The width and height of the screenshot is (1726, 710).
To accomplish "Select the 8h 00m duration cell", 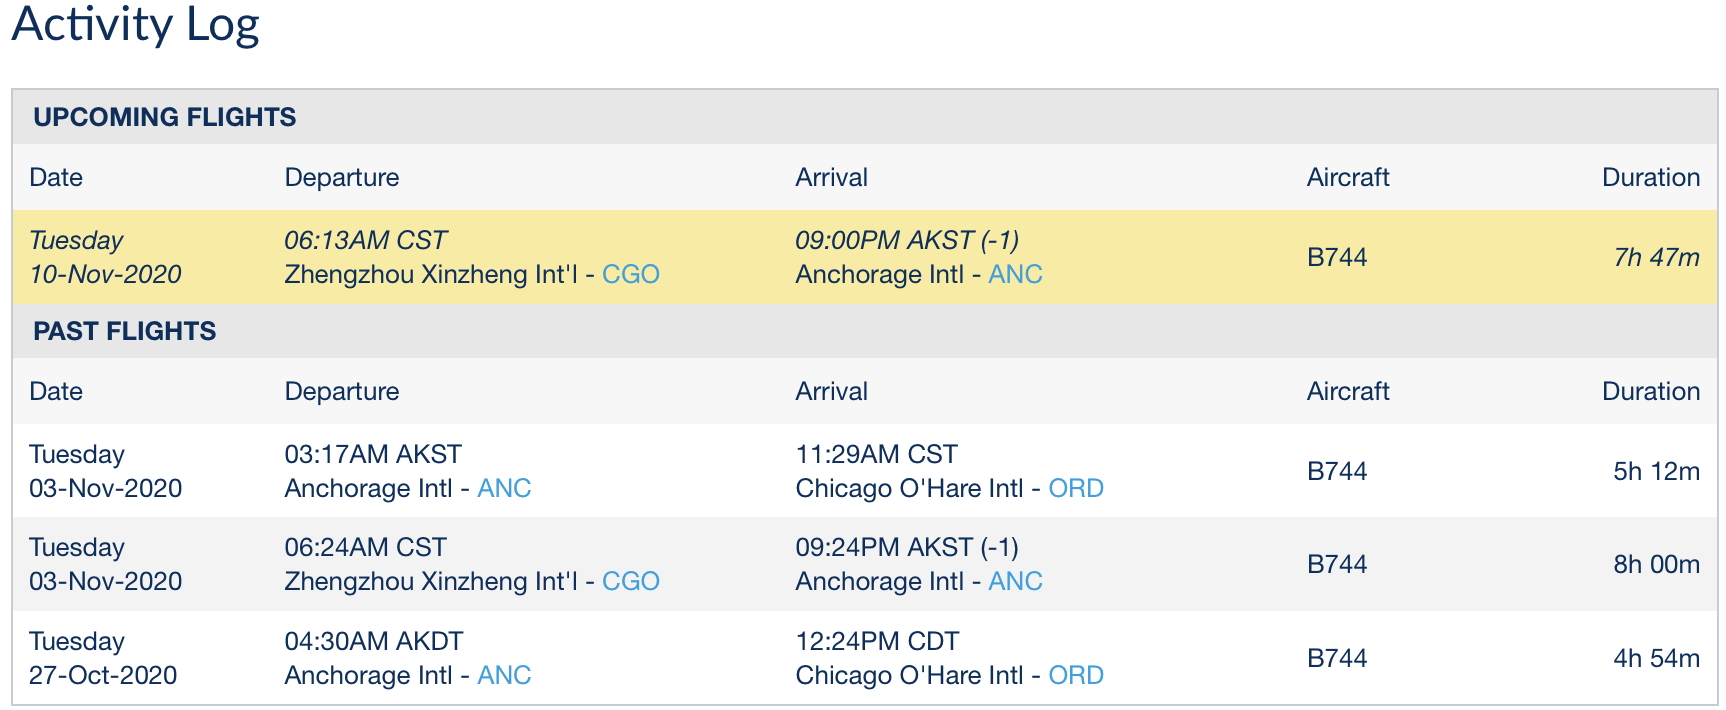I will point(1656,564).
